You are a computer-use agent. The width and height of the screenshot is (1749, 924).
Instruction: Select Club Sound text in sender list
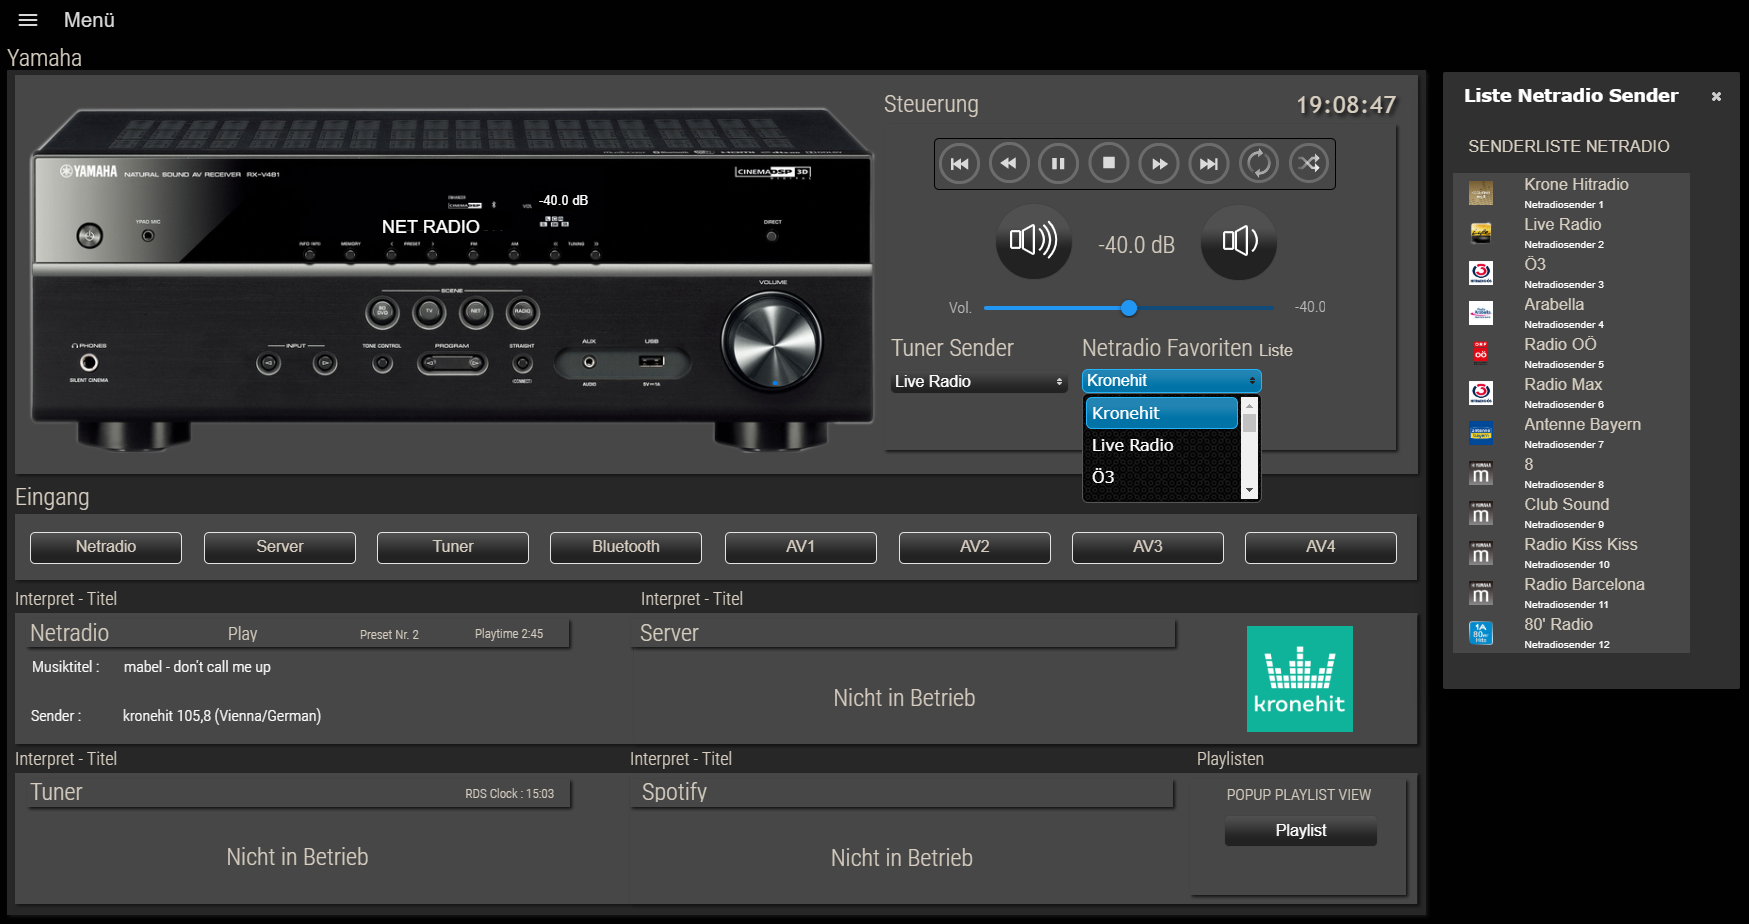pos(1566,504)
